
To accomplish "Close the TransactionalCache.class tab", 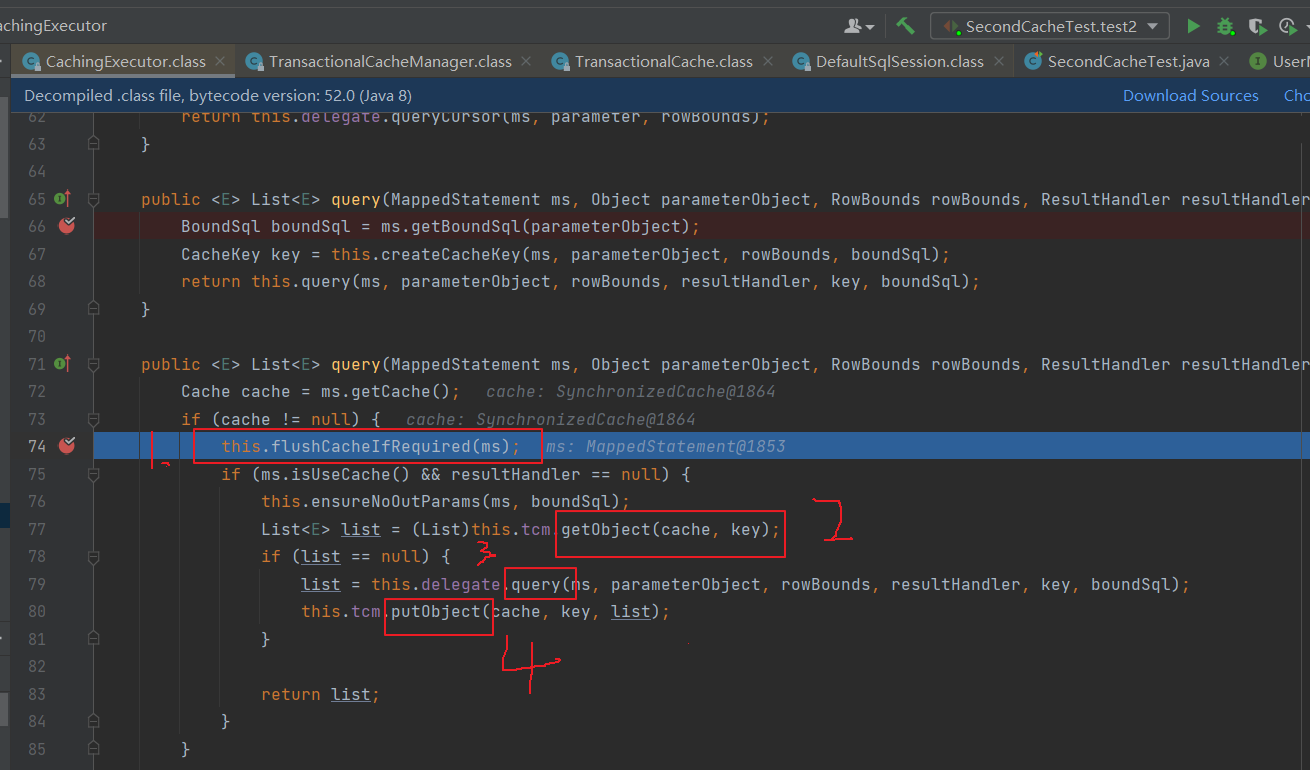I will [770, 61].
